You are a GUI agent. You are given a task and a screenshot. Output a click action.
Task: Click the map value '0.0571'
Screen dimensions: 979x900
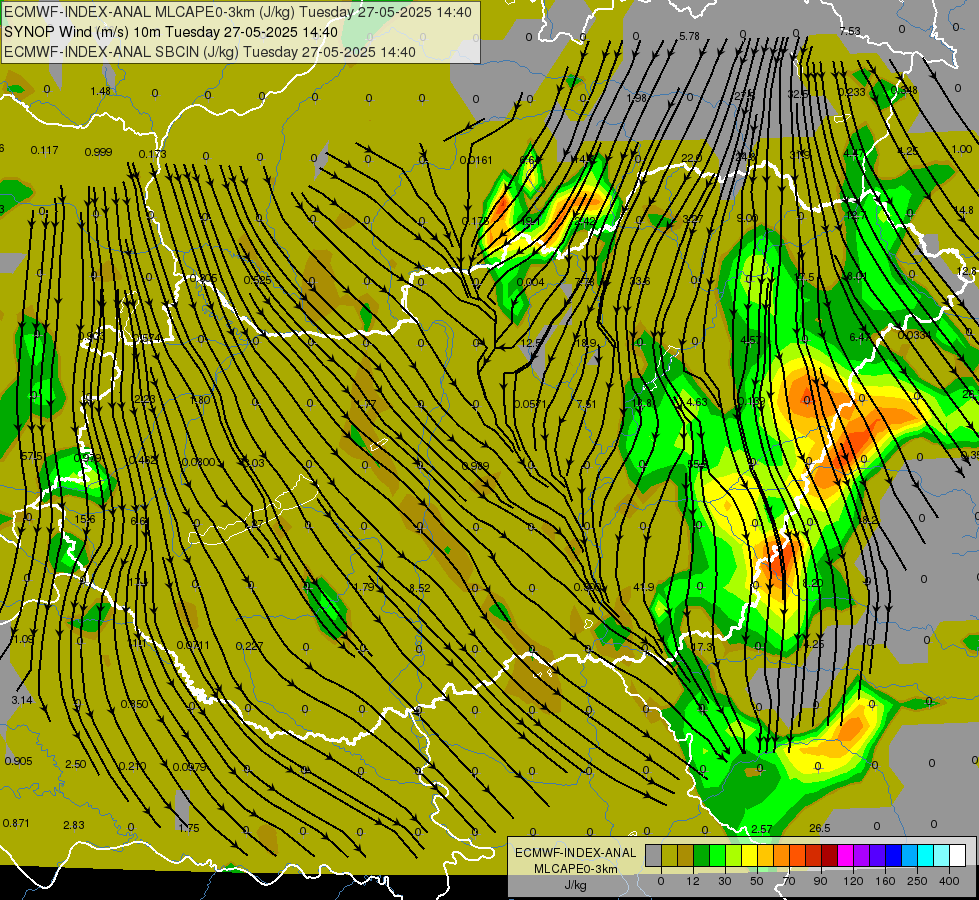point(530,405)
